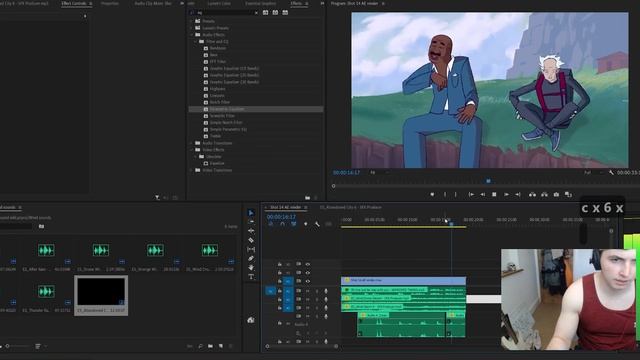Click Mark Out button

click(x=456, y=195)
